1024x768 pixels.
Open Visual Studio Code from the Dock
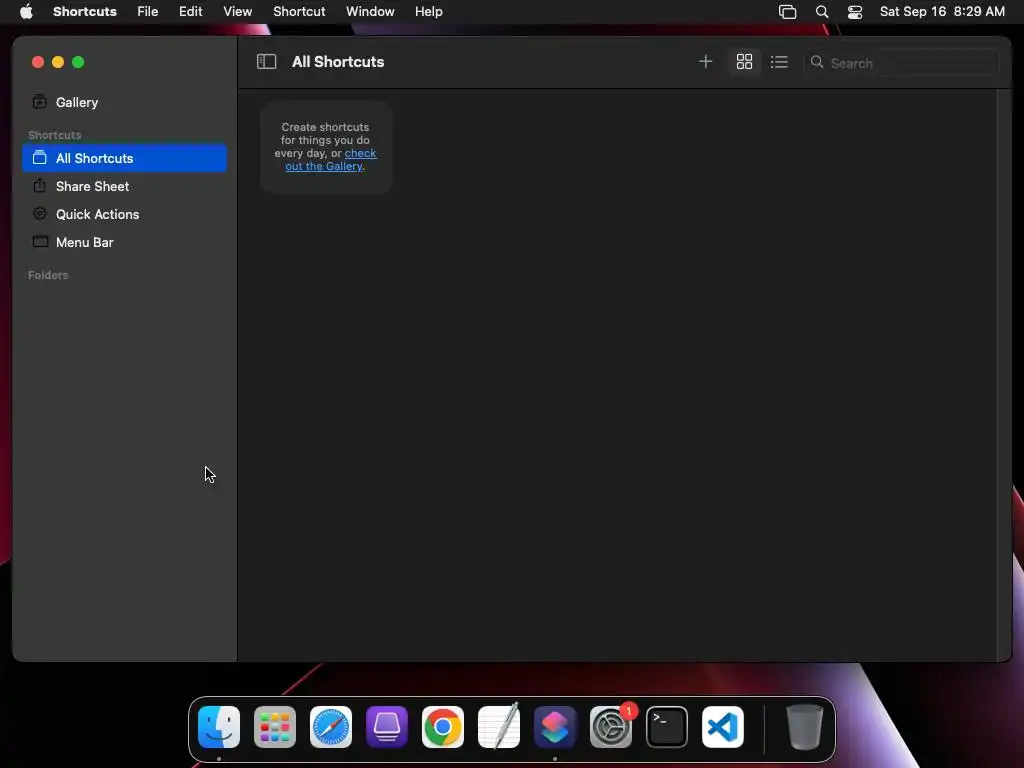[x=723, y=727]
